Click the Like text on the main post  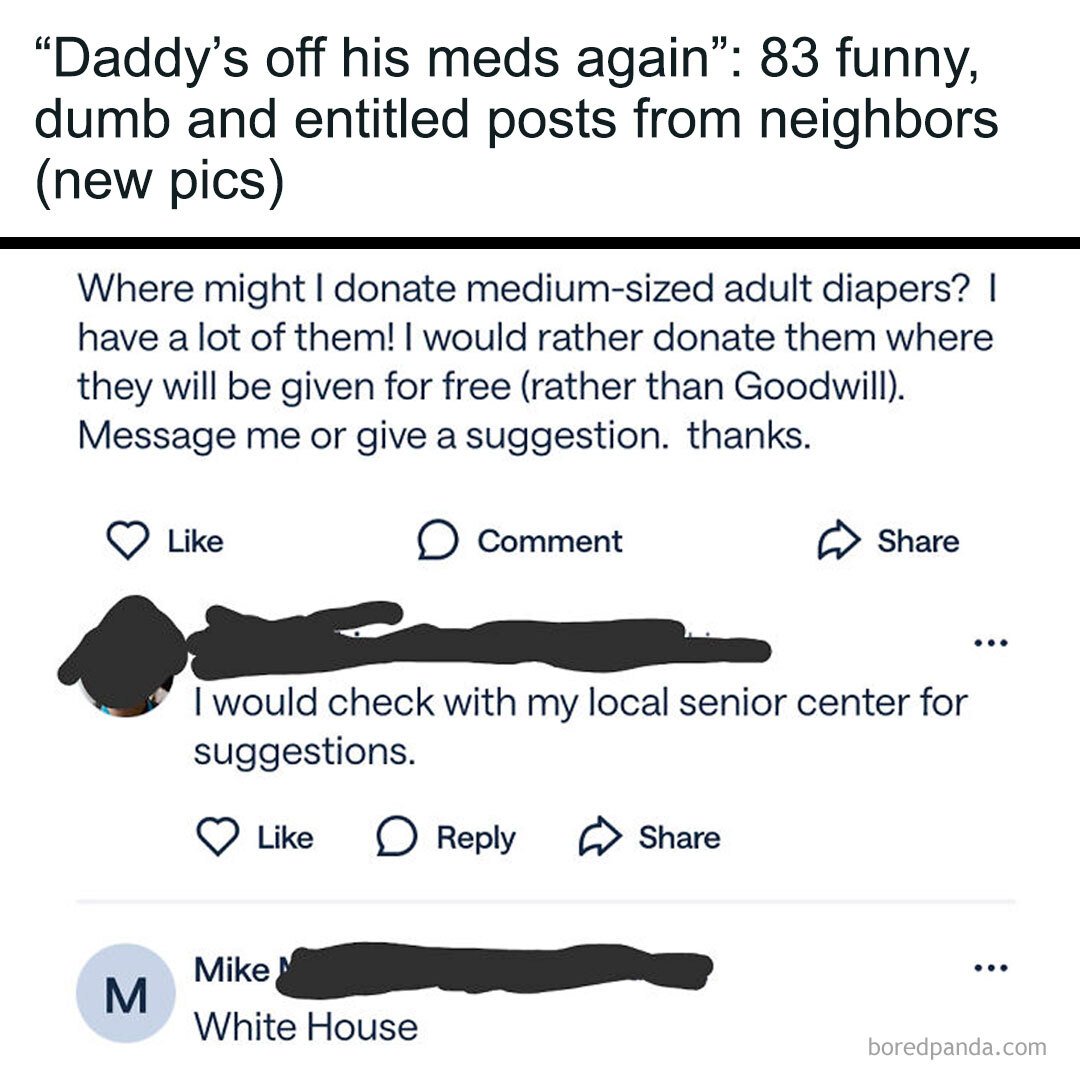(x=195, y=542)
